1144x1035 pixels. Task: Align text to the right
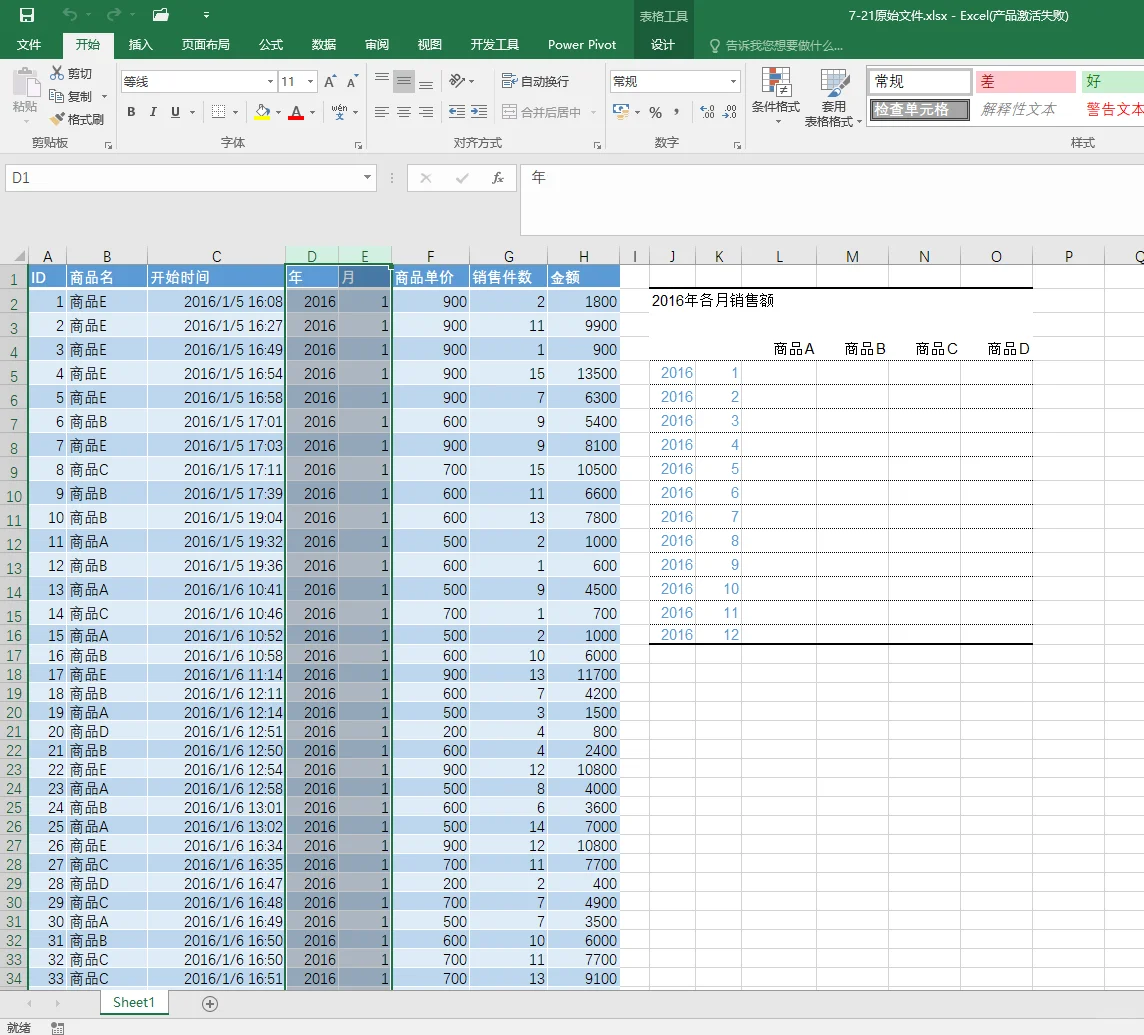click(426, 112)
